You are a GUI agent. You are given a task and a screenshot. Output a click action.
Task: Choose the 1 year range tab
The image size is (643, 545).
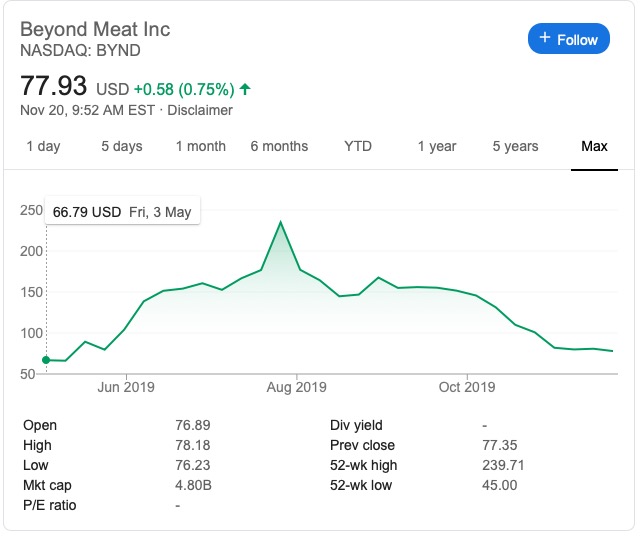pos(437,146)
